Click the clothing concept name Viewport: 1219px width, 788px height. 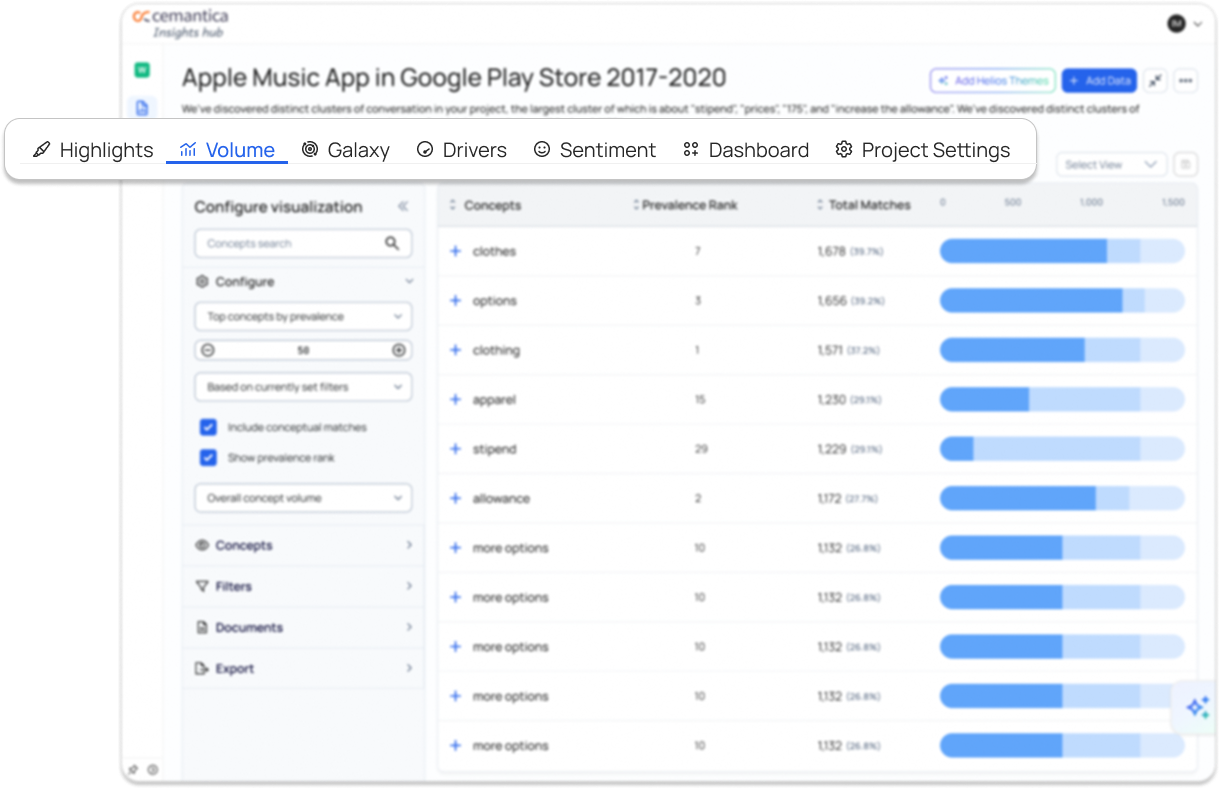(x=496, y=350)
